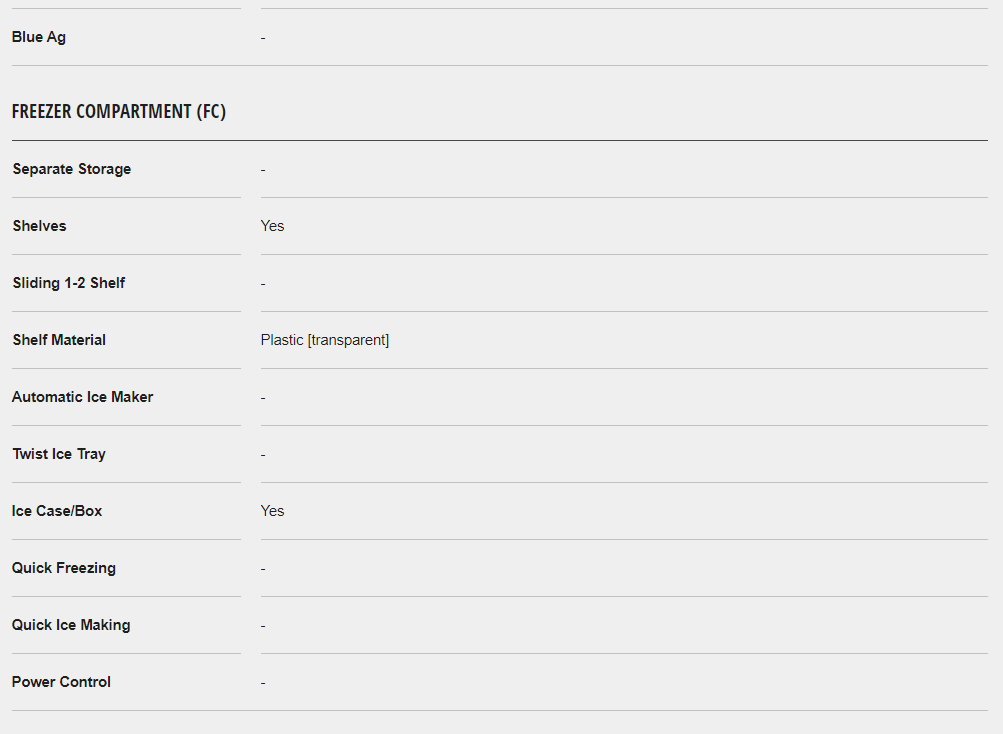Image resolution: width=1003 pixels, height=734 pixels.
Task: Click the dash value for Quick Freezing
Action: pos(263,569)
